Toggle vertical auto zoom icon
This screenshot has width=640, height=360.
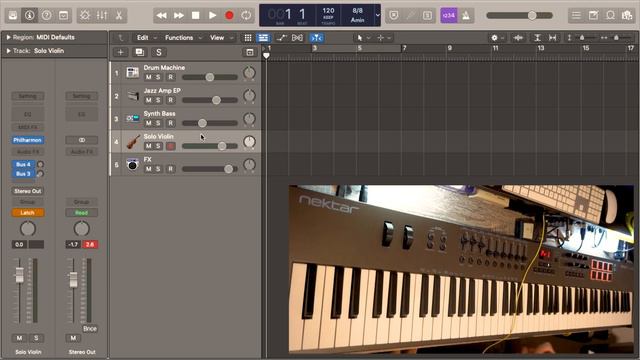(x=537, y=38)
